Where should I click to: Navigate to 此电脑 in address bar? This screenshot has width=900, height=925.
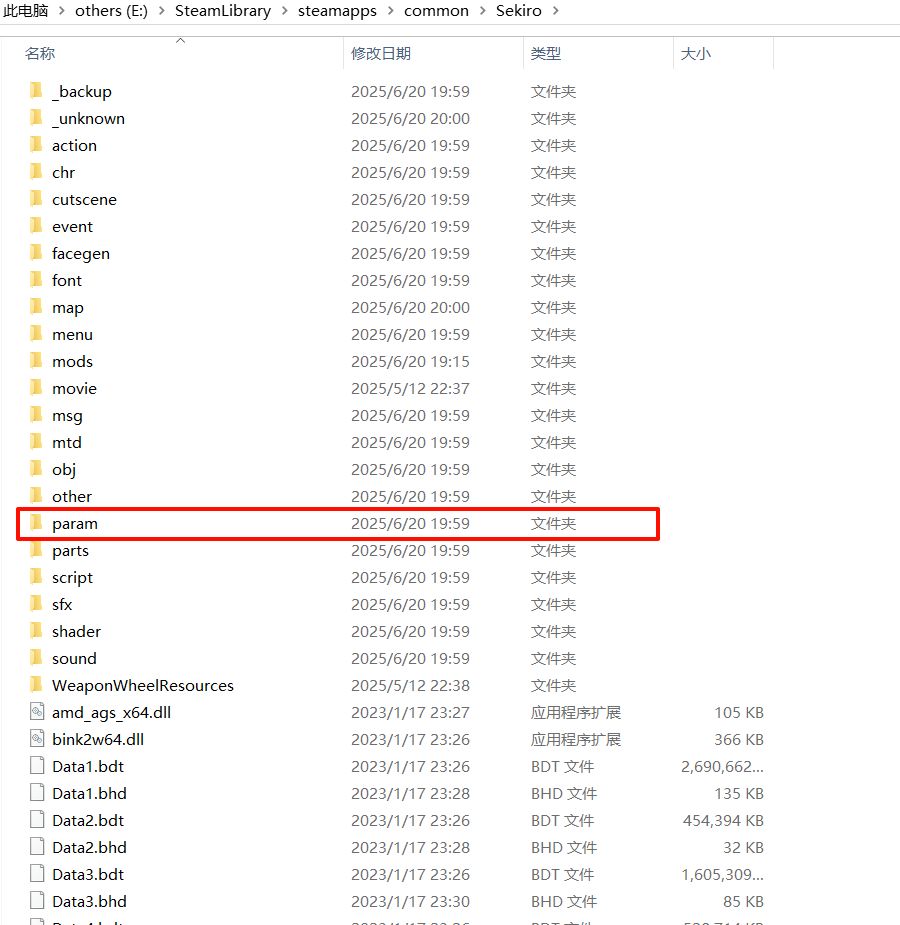point(26,11)
